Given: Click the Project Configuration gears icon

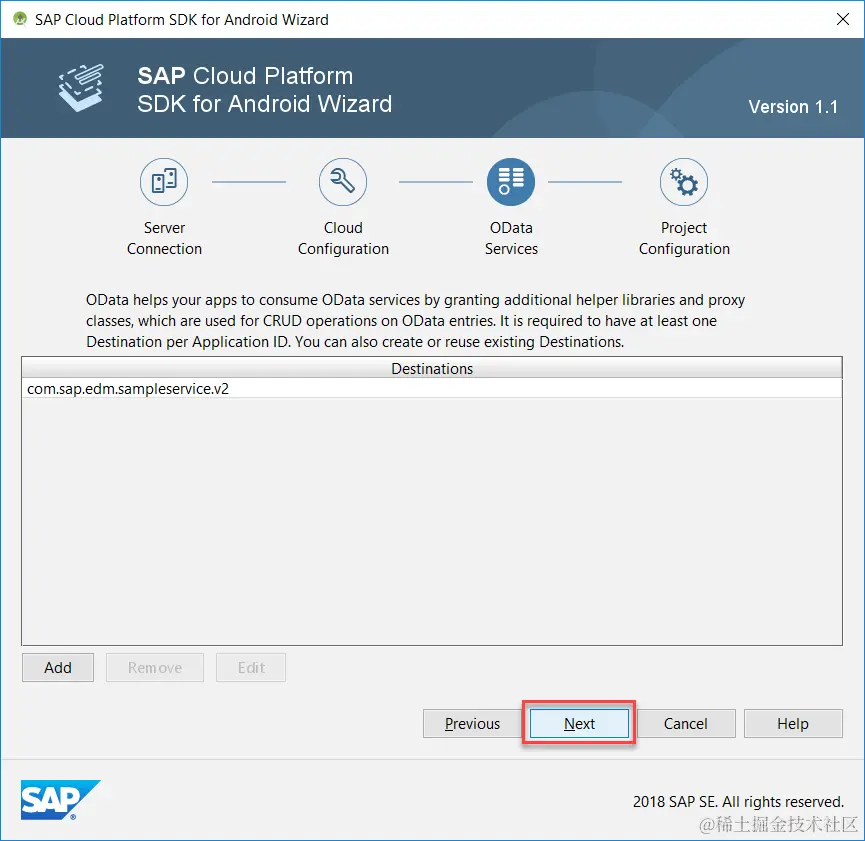Looking at the screenshot, I should [x=684, y=182].
